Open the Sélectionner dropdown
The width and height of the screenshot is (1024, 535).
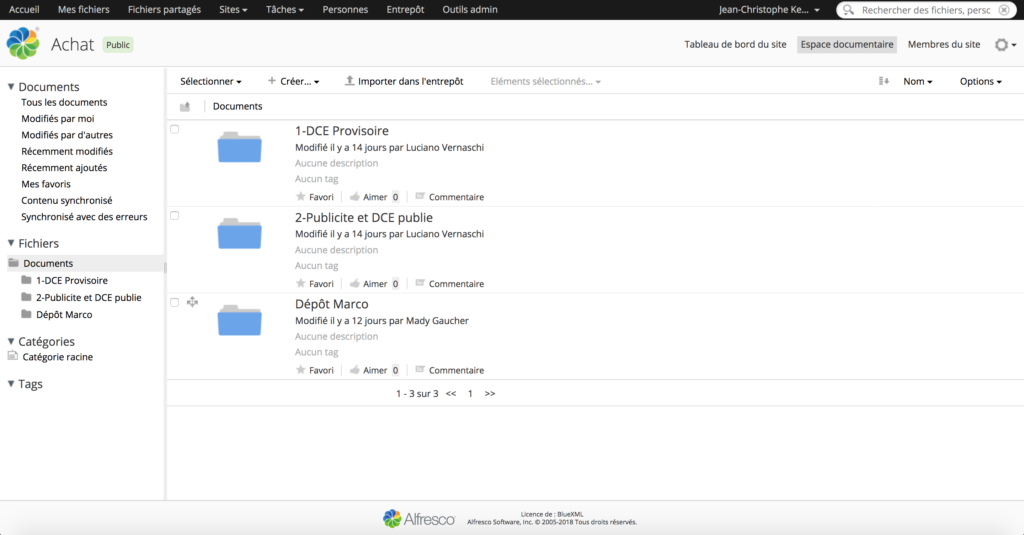coord(211,81)
